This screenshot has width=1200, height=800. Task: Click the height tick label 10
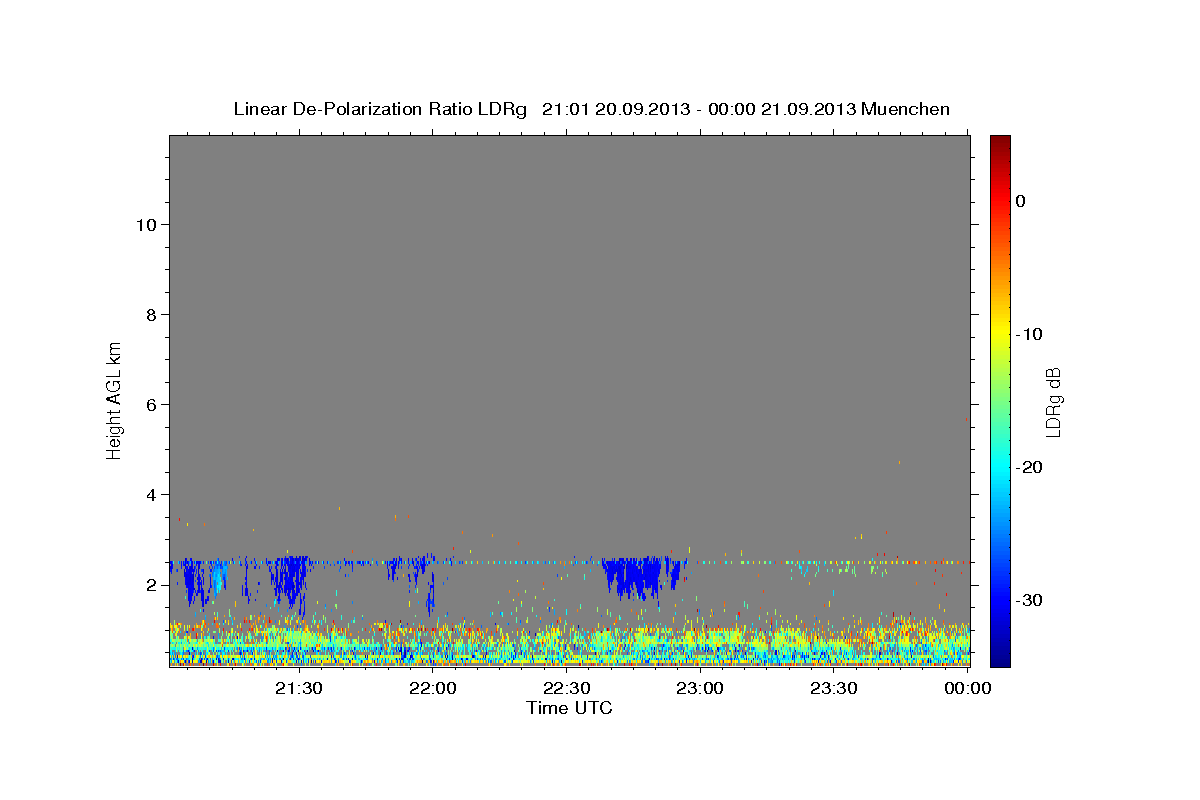click(146, 224)
